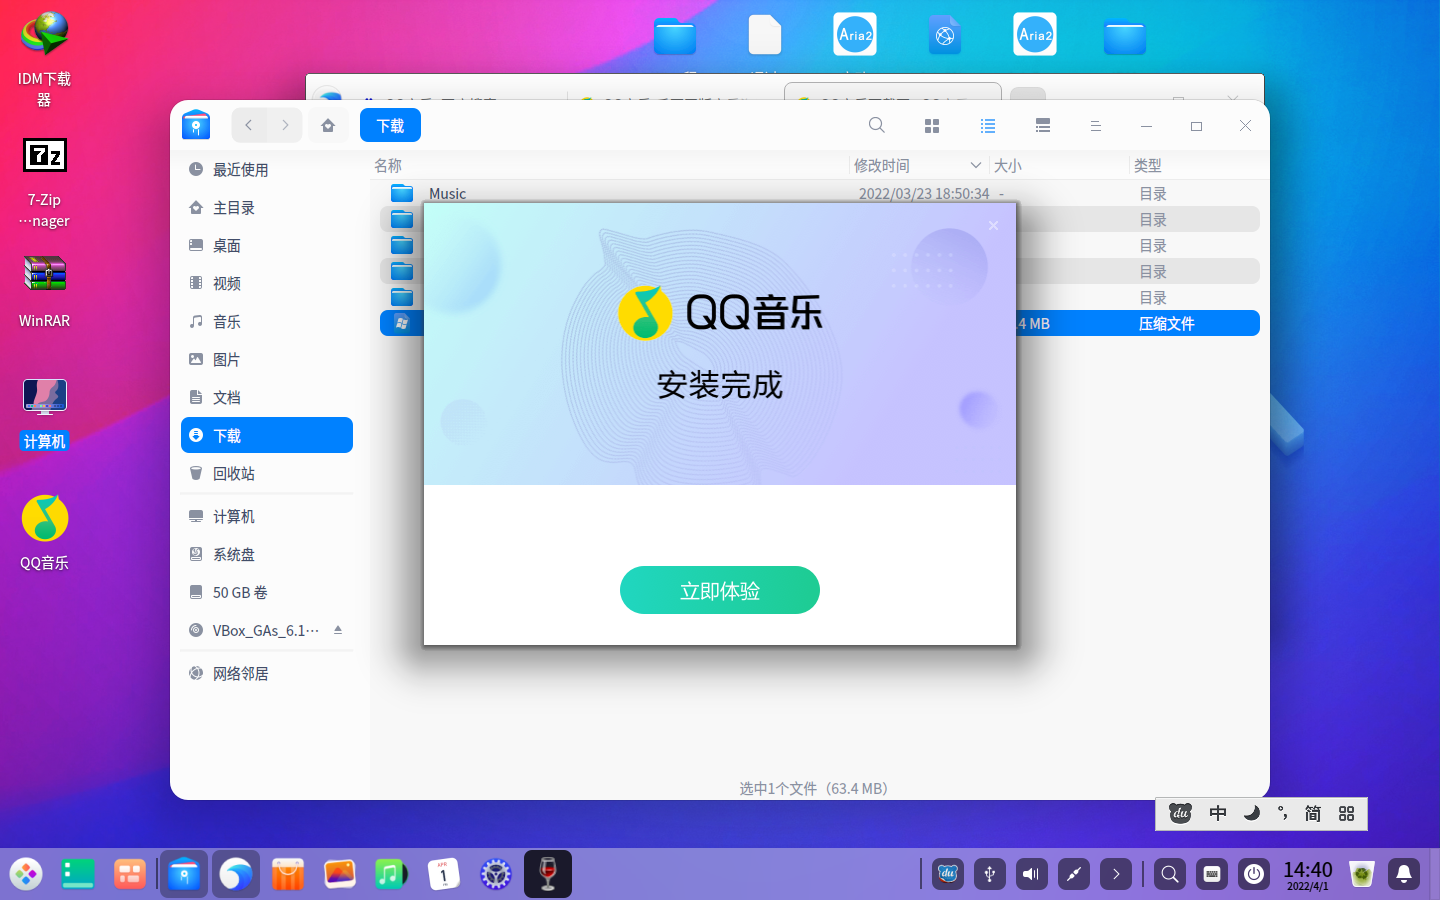Open 计算机 in the file manager sidebar
The image size is (1440, 900).
267,516
